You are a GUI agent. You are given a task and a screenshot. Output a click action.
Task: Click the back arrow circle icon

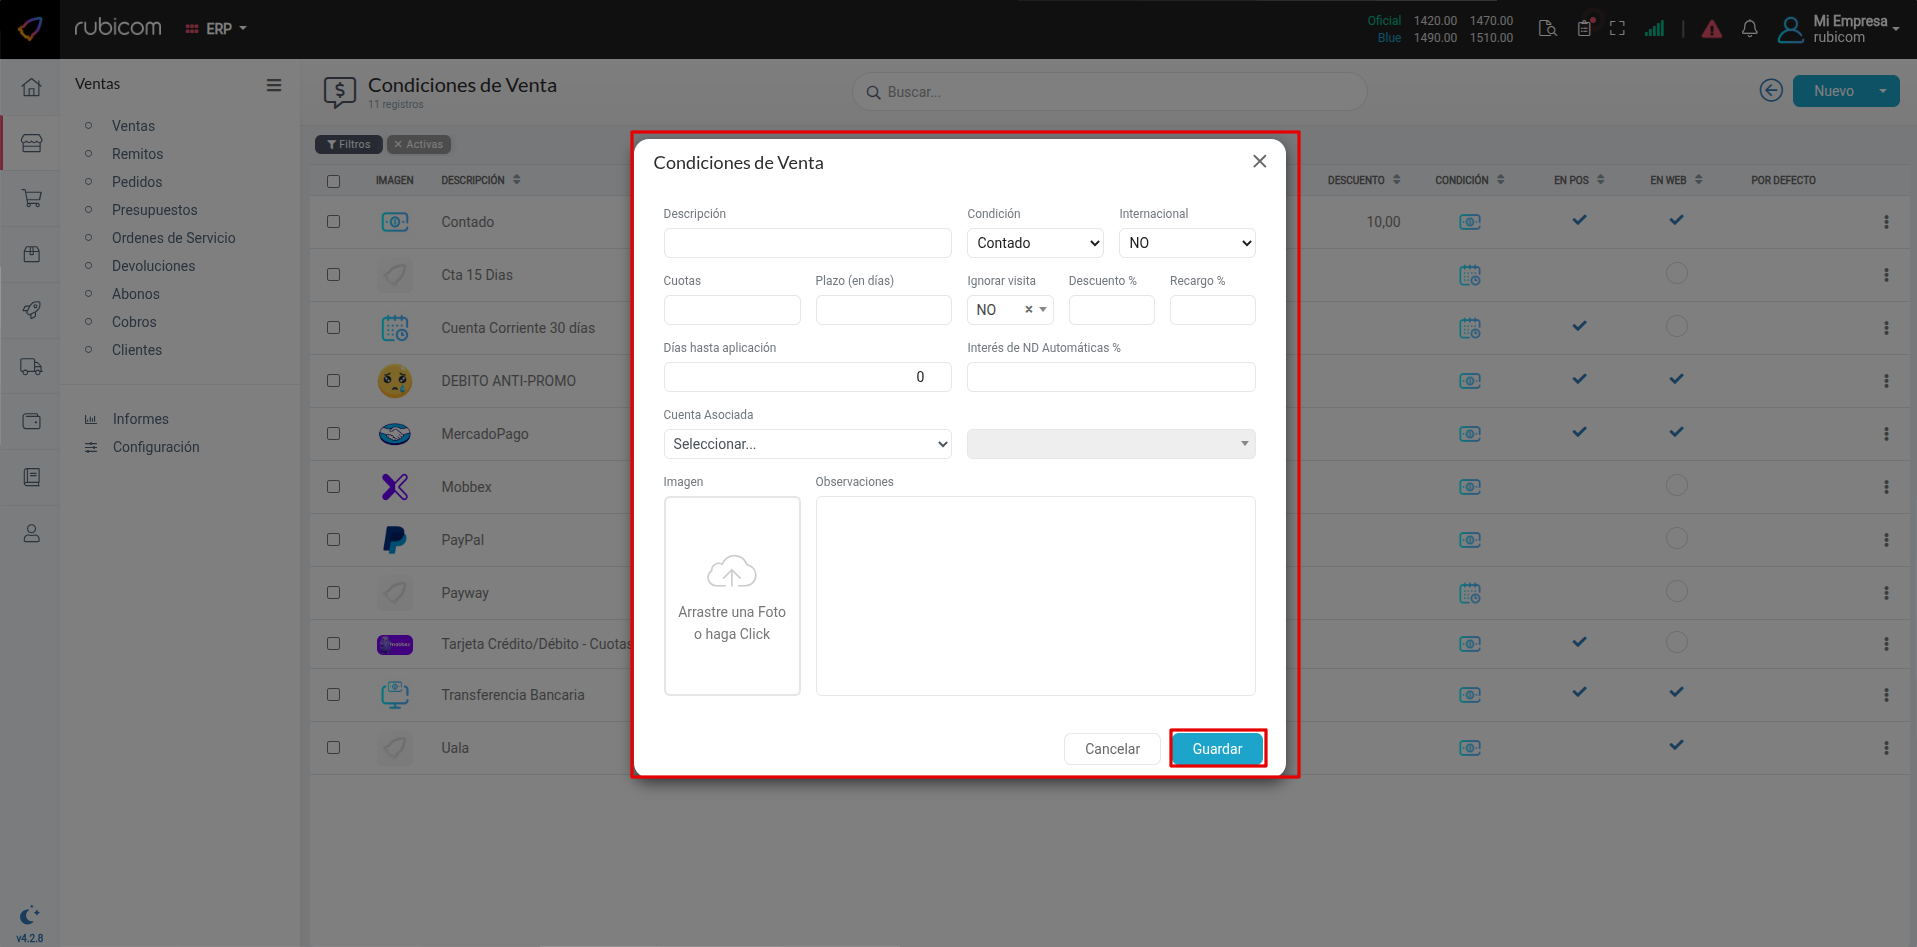pos(1770,91)
